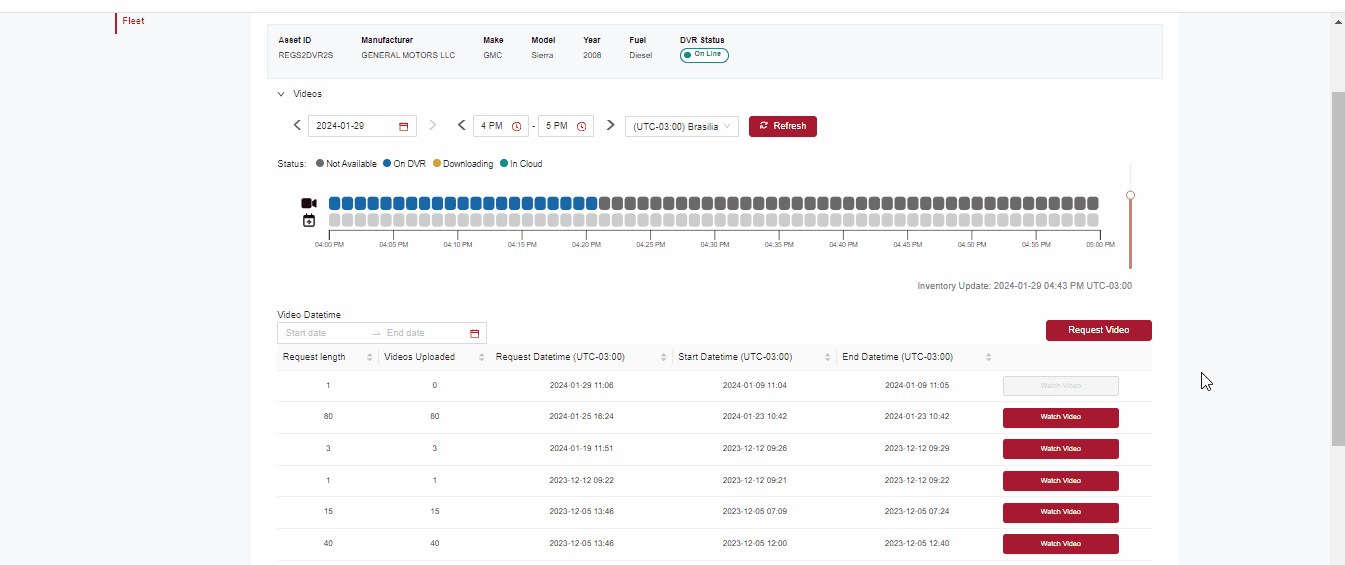
Task: Click the 05:00 PM timeline tick label
Action: [1100, 244]
